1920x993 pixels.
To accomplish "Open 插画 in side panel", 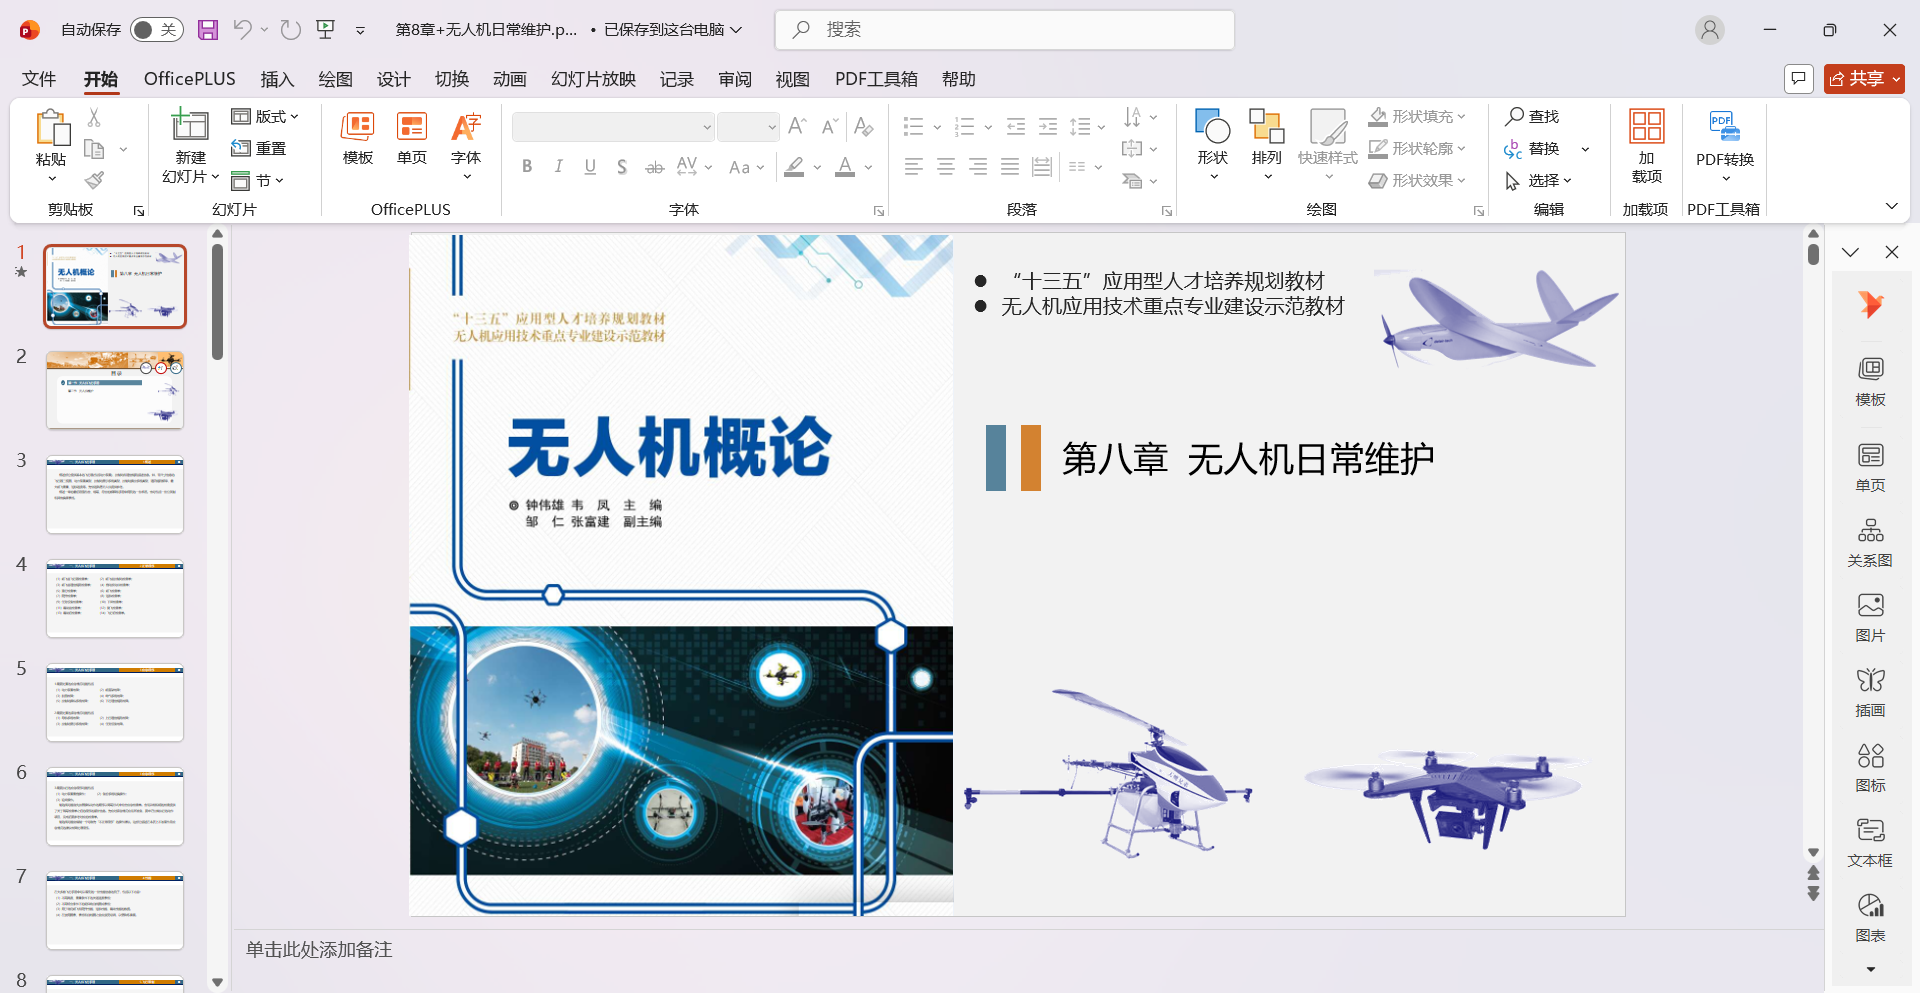I will 1870,692.
